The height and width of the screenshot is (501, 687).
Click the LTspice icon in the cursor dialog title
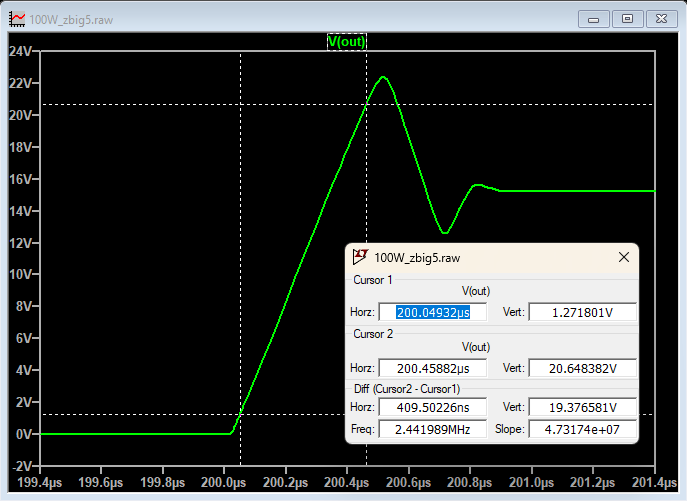tap(360, 257)
